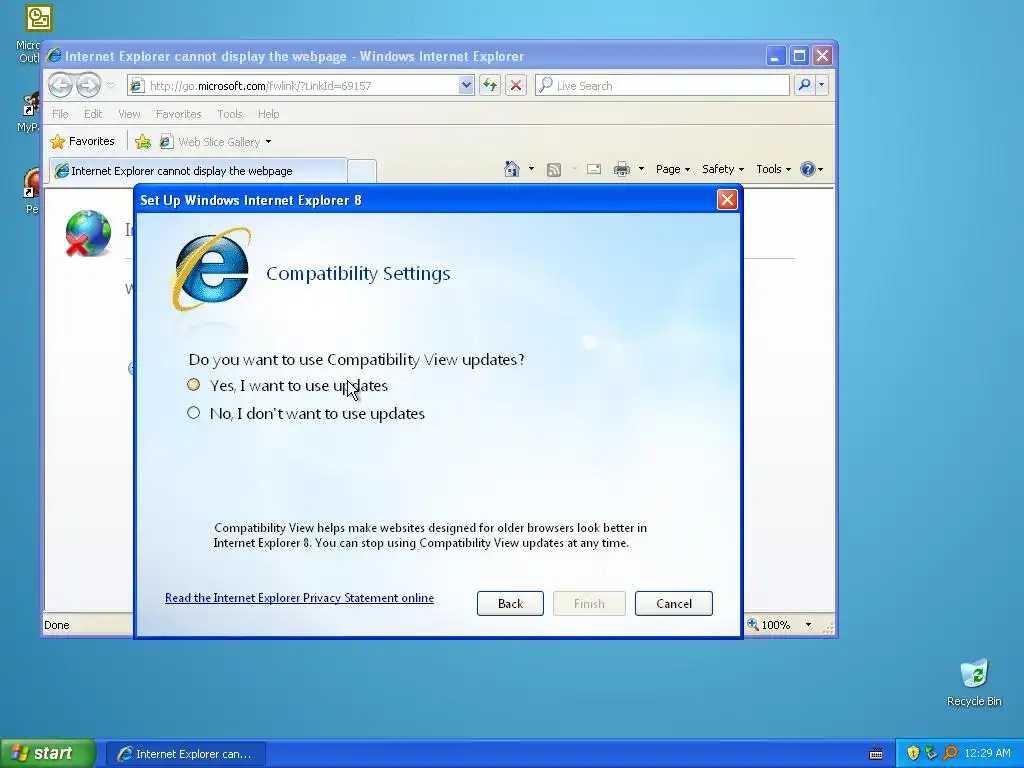Open the Safety command bar menu
Screen dimensions: 1024x768
[722, 169]
